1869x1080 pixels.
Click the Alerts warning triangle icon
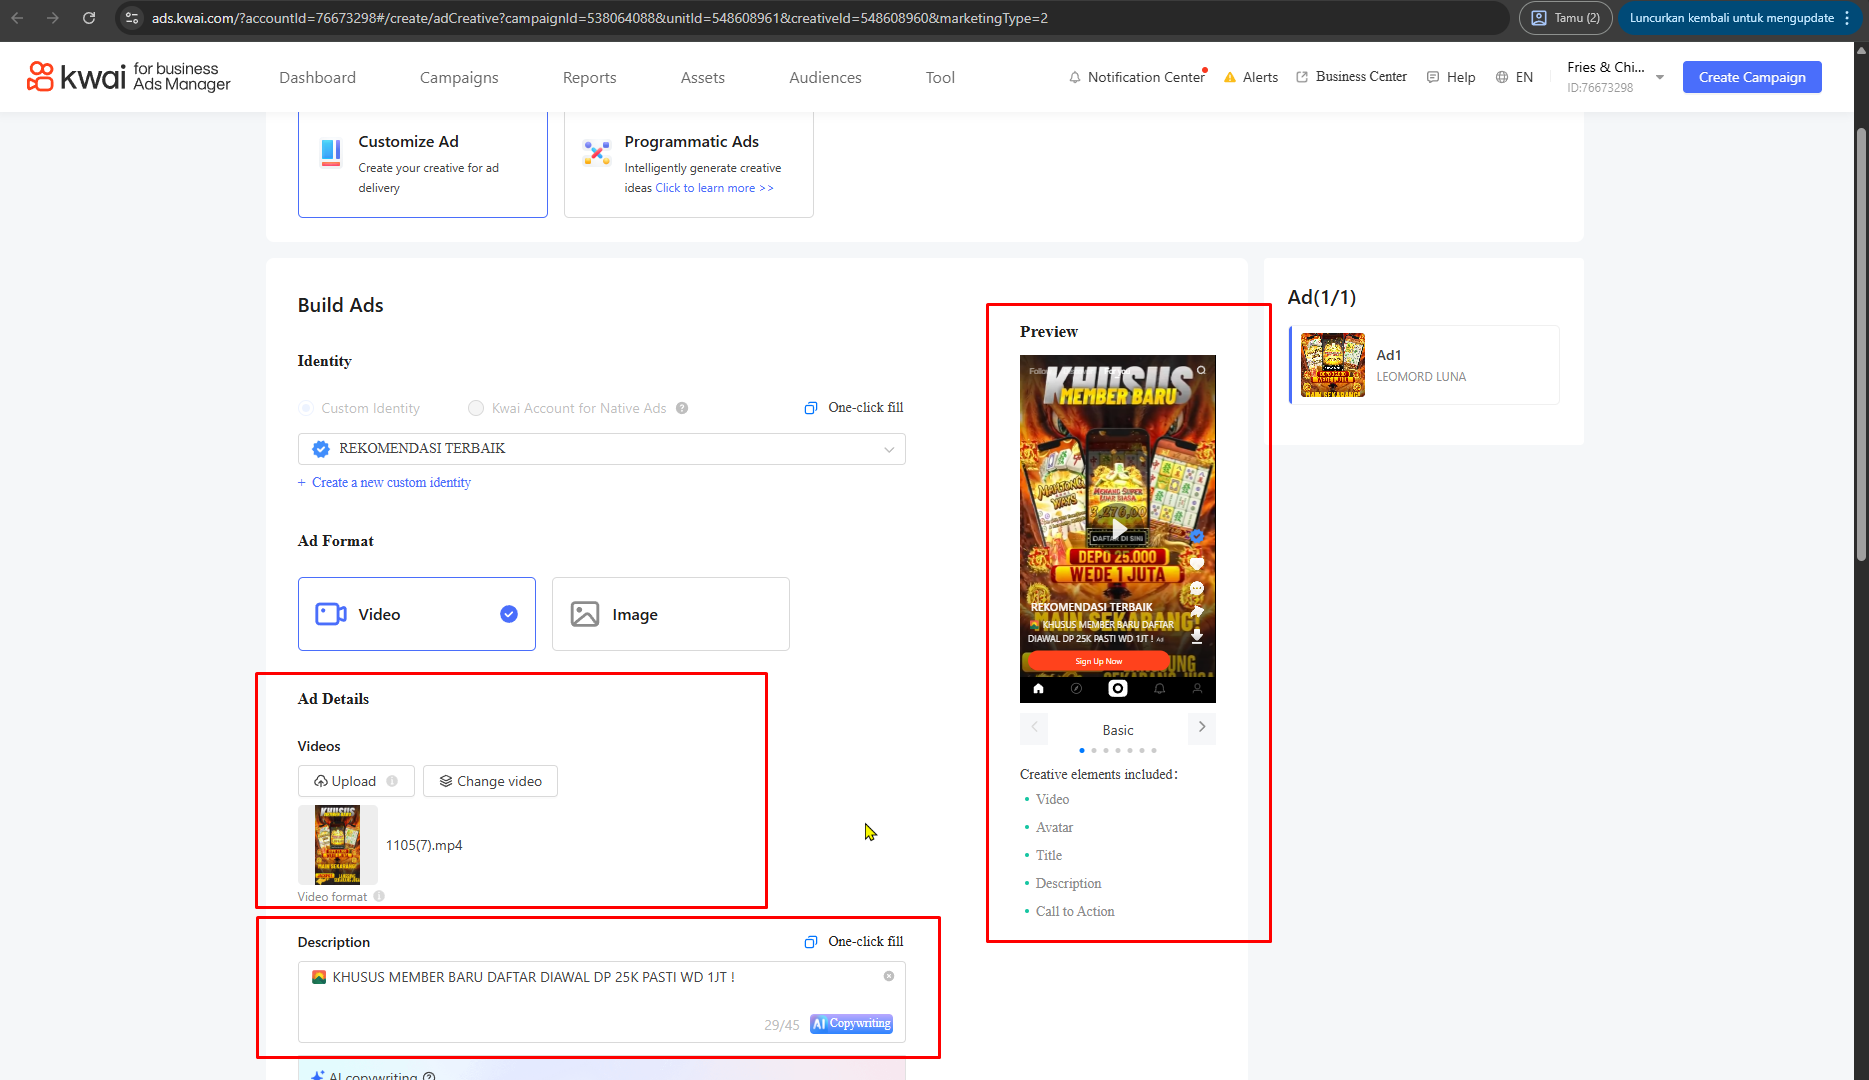pyautogui.click(x=1230, y=77)
